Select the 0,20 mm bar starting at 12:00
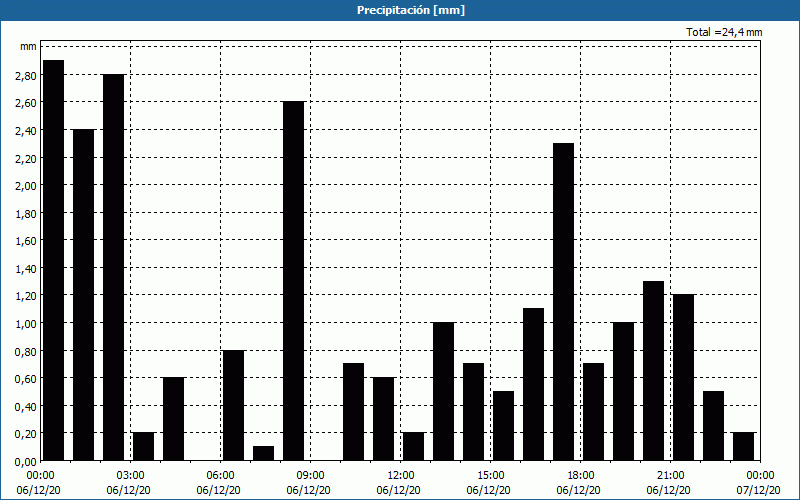This screenshot has height=500, width=800. [x=413, y=446]
